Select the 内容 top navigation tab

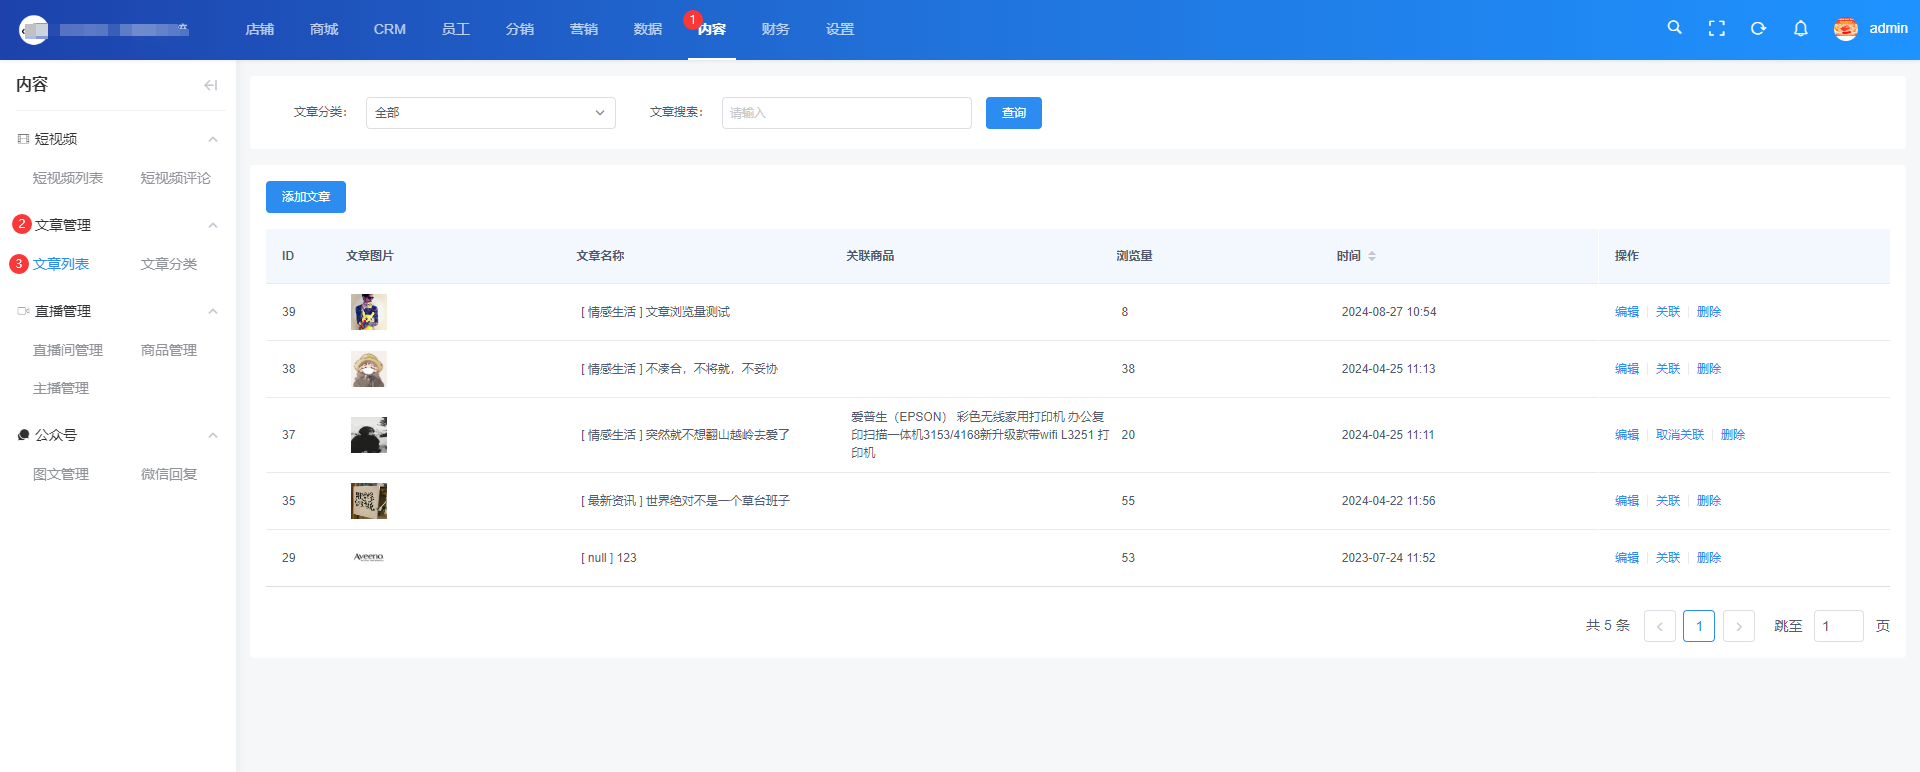712,29
